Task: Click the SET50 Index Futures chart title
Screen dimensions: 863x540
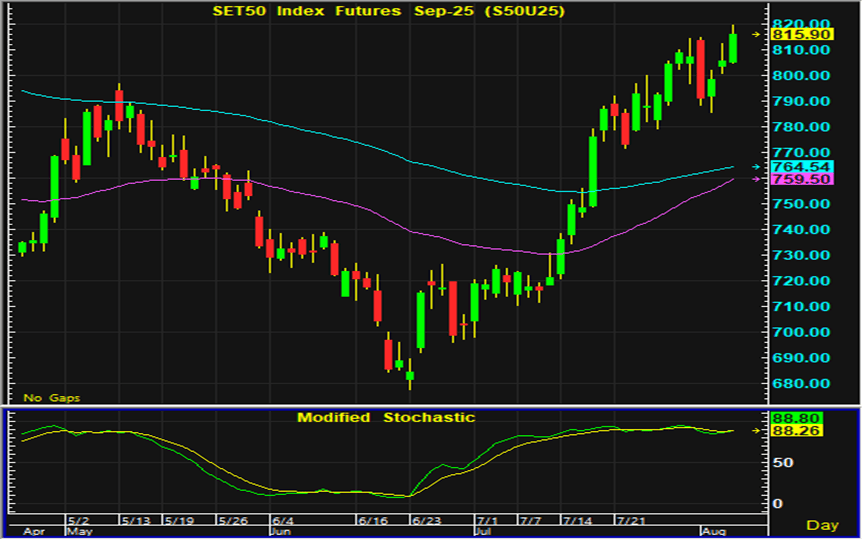Action: click(388, 11)
